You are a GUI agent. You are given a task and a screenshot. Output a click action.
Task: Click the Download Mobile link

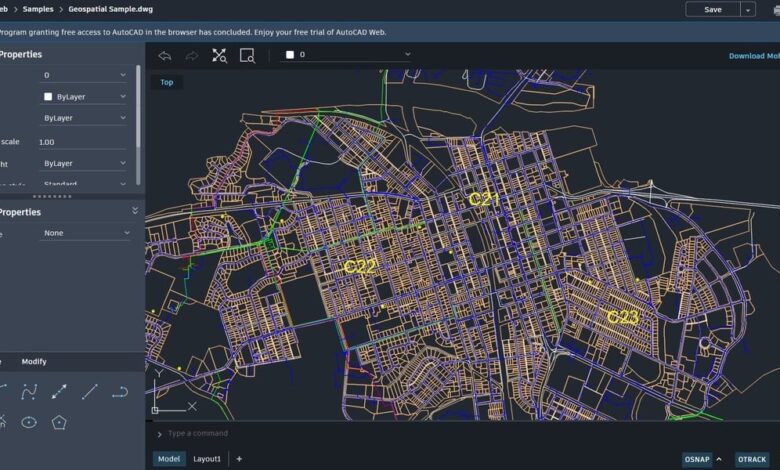coord(754,56)
